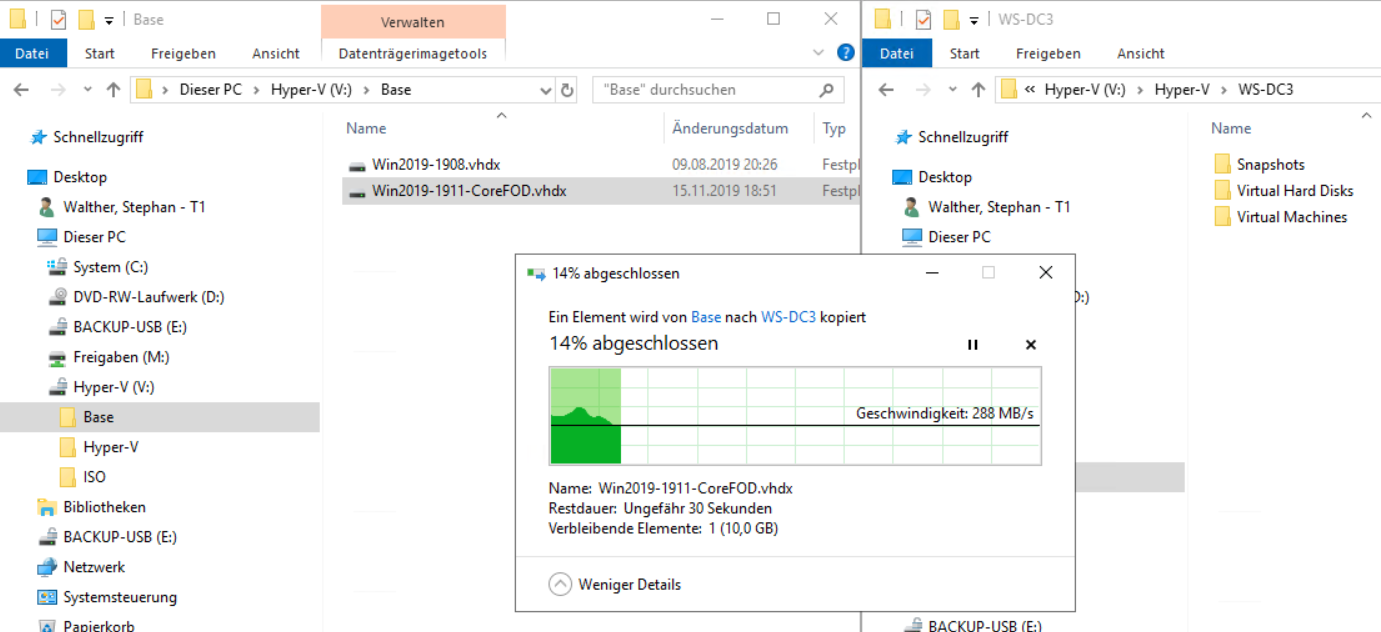The width and height of the screenshot is (1381, 632).
Task: Open Snapshots folder in WS-DC3 window
Action: point(1270,164)
